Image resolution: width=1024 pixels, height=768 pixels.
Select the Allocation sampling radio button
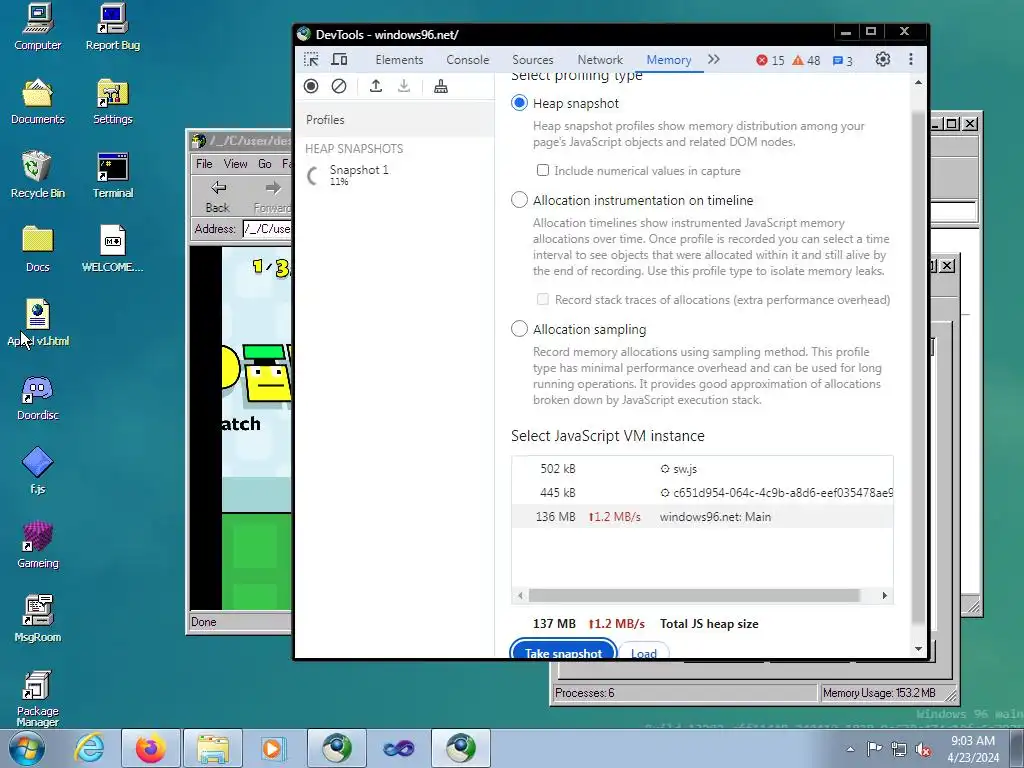pyautogui.click(x=519, y=329)
